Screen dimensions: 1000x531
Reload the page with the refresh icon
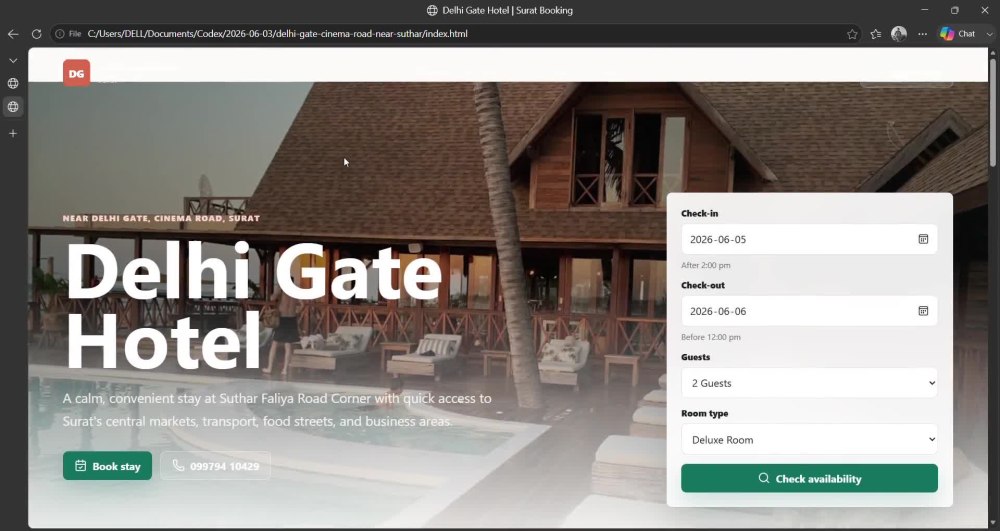[x=36, y=34]
